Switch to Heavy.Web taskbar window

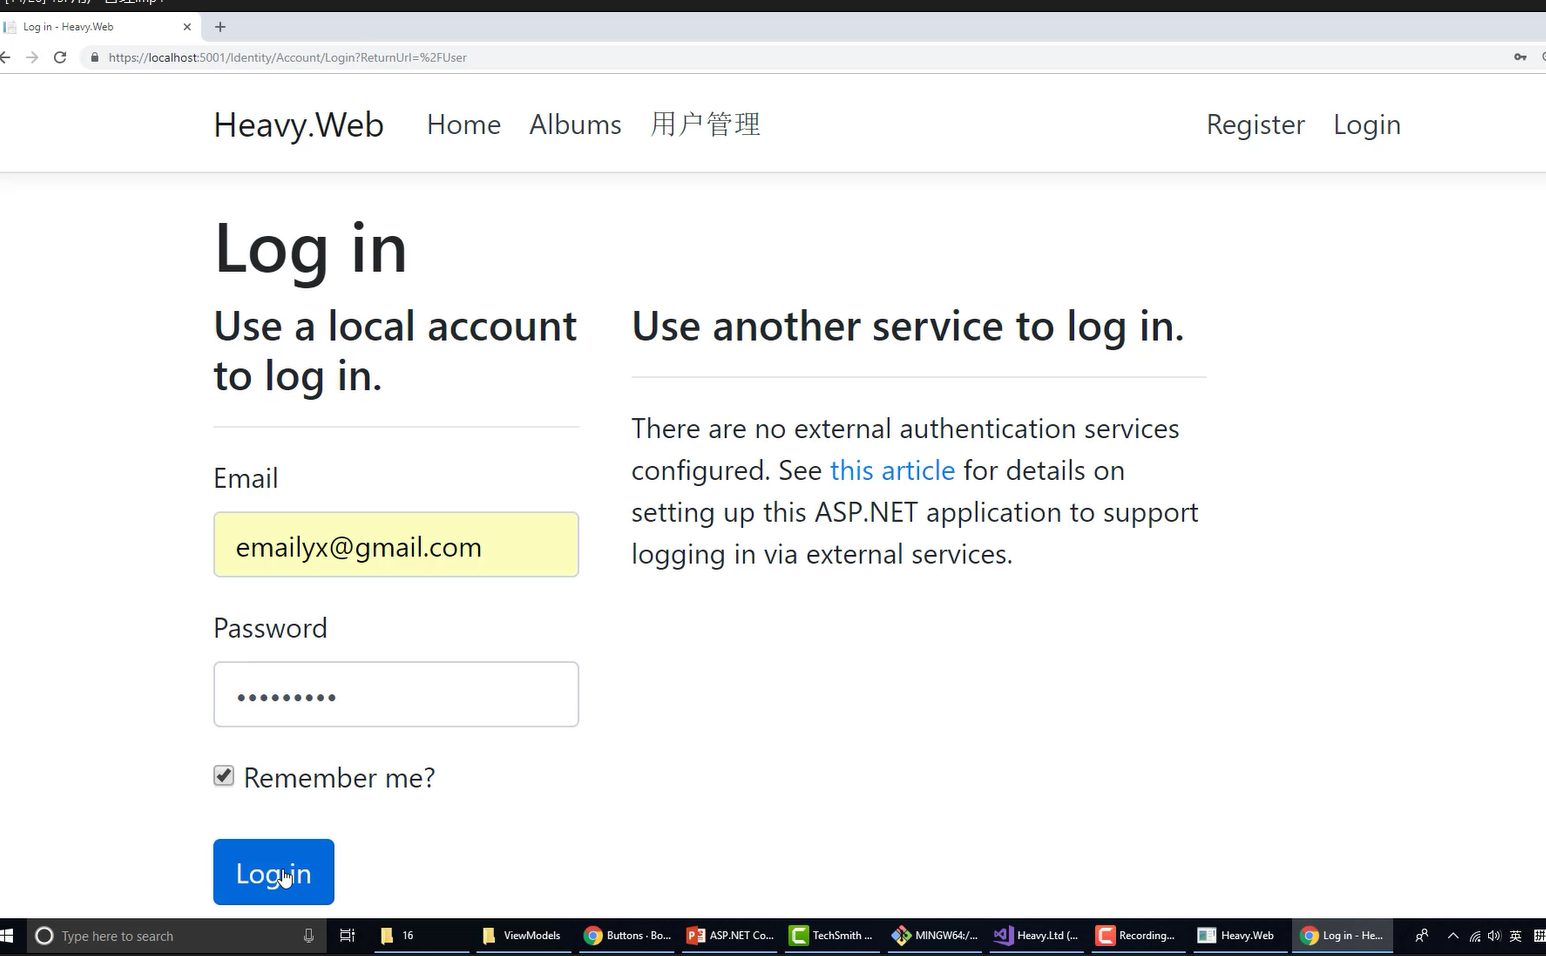tap(1240, 936)
